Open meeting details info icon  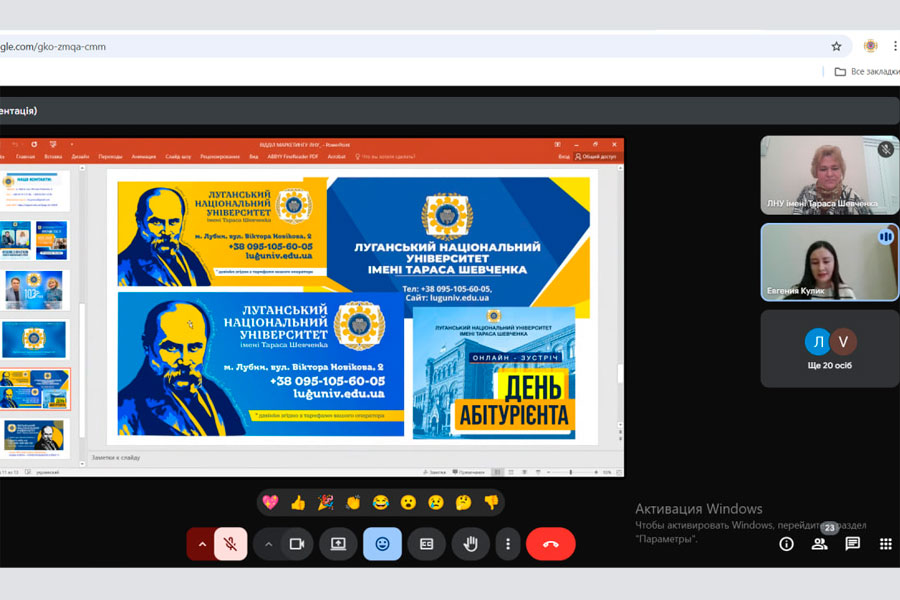[x=786, y=544]
